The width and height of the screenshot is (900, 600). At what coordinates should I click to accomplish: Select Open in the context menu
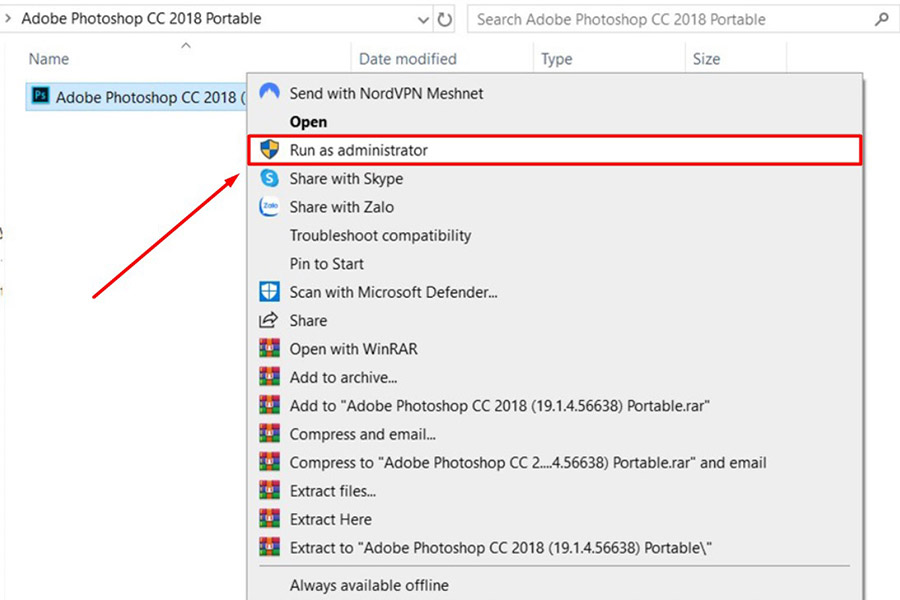554,122
